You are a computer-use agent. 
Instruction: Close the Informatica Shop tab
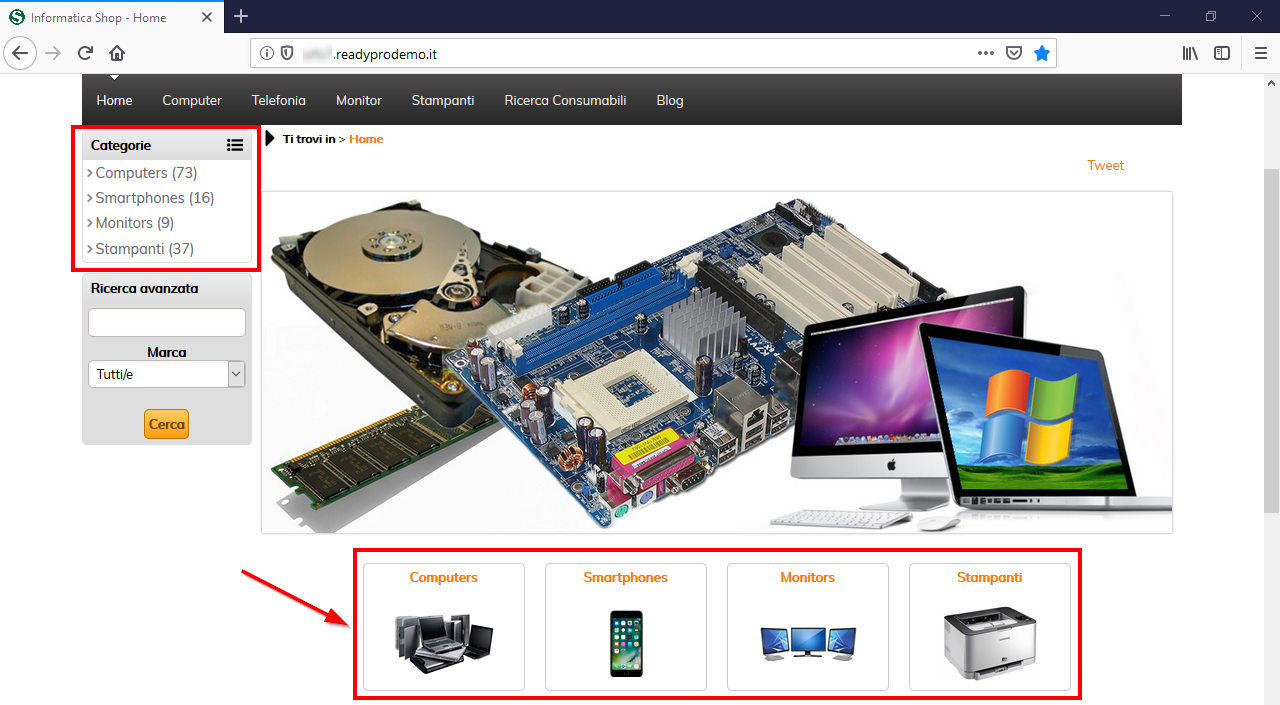[208, 17]
